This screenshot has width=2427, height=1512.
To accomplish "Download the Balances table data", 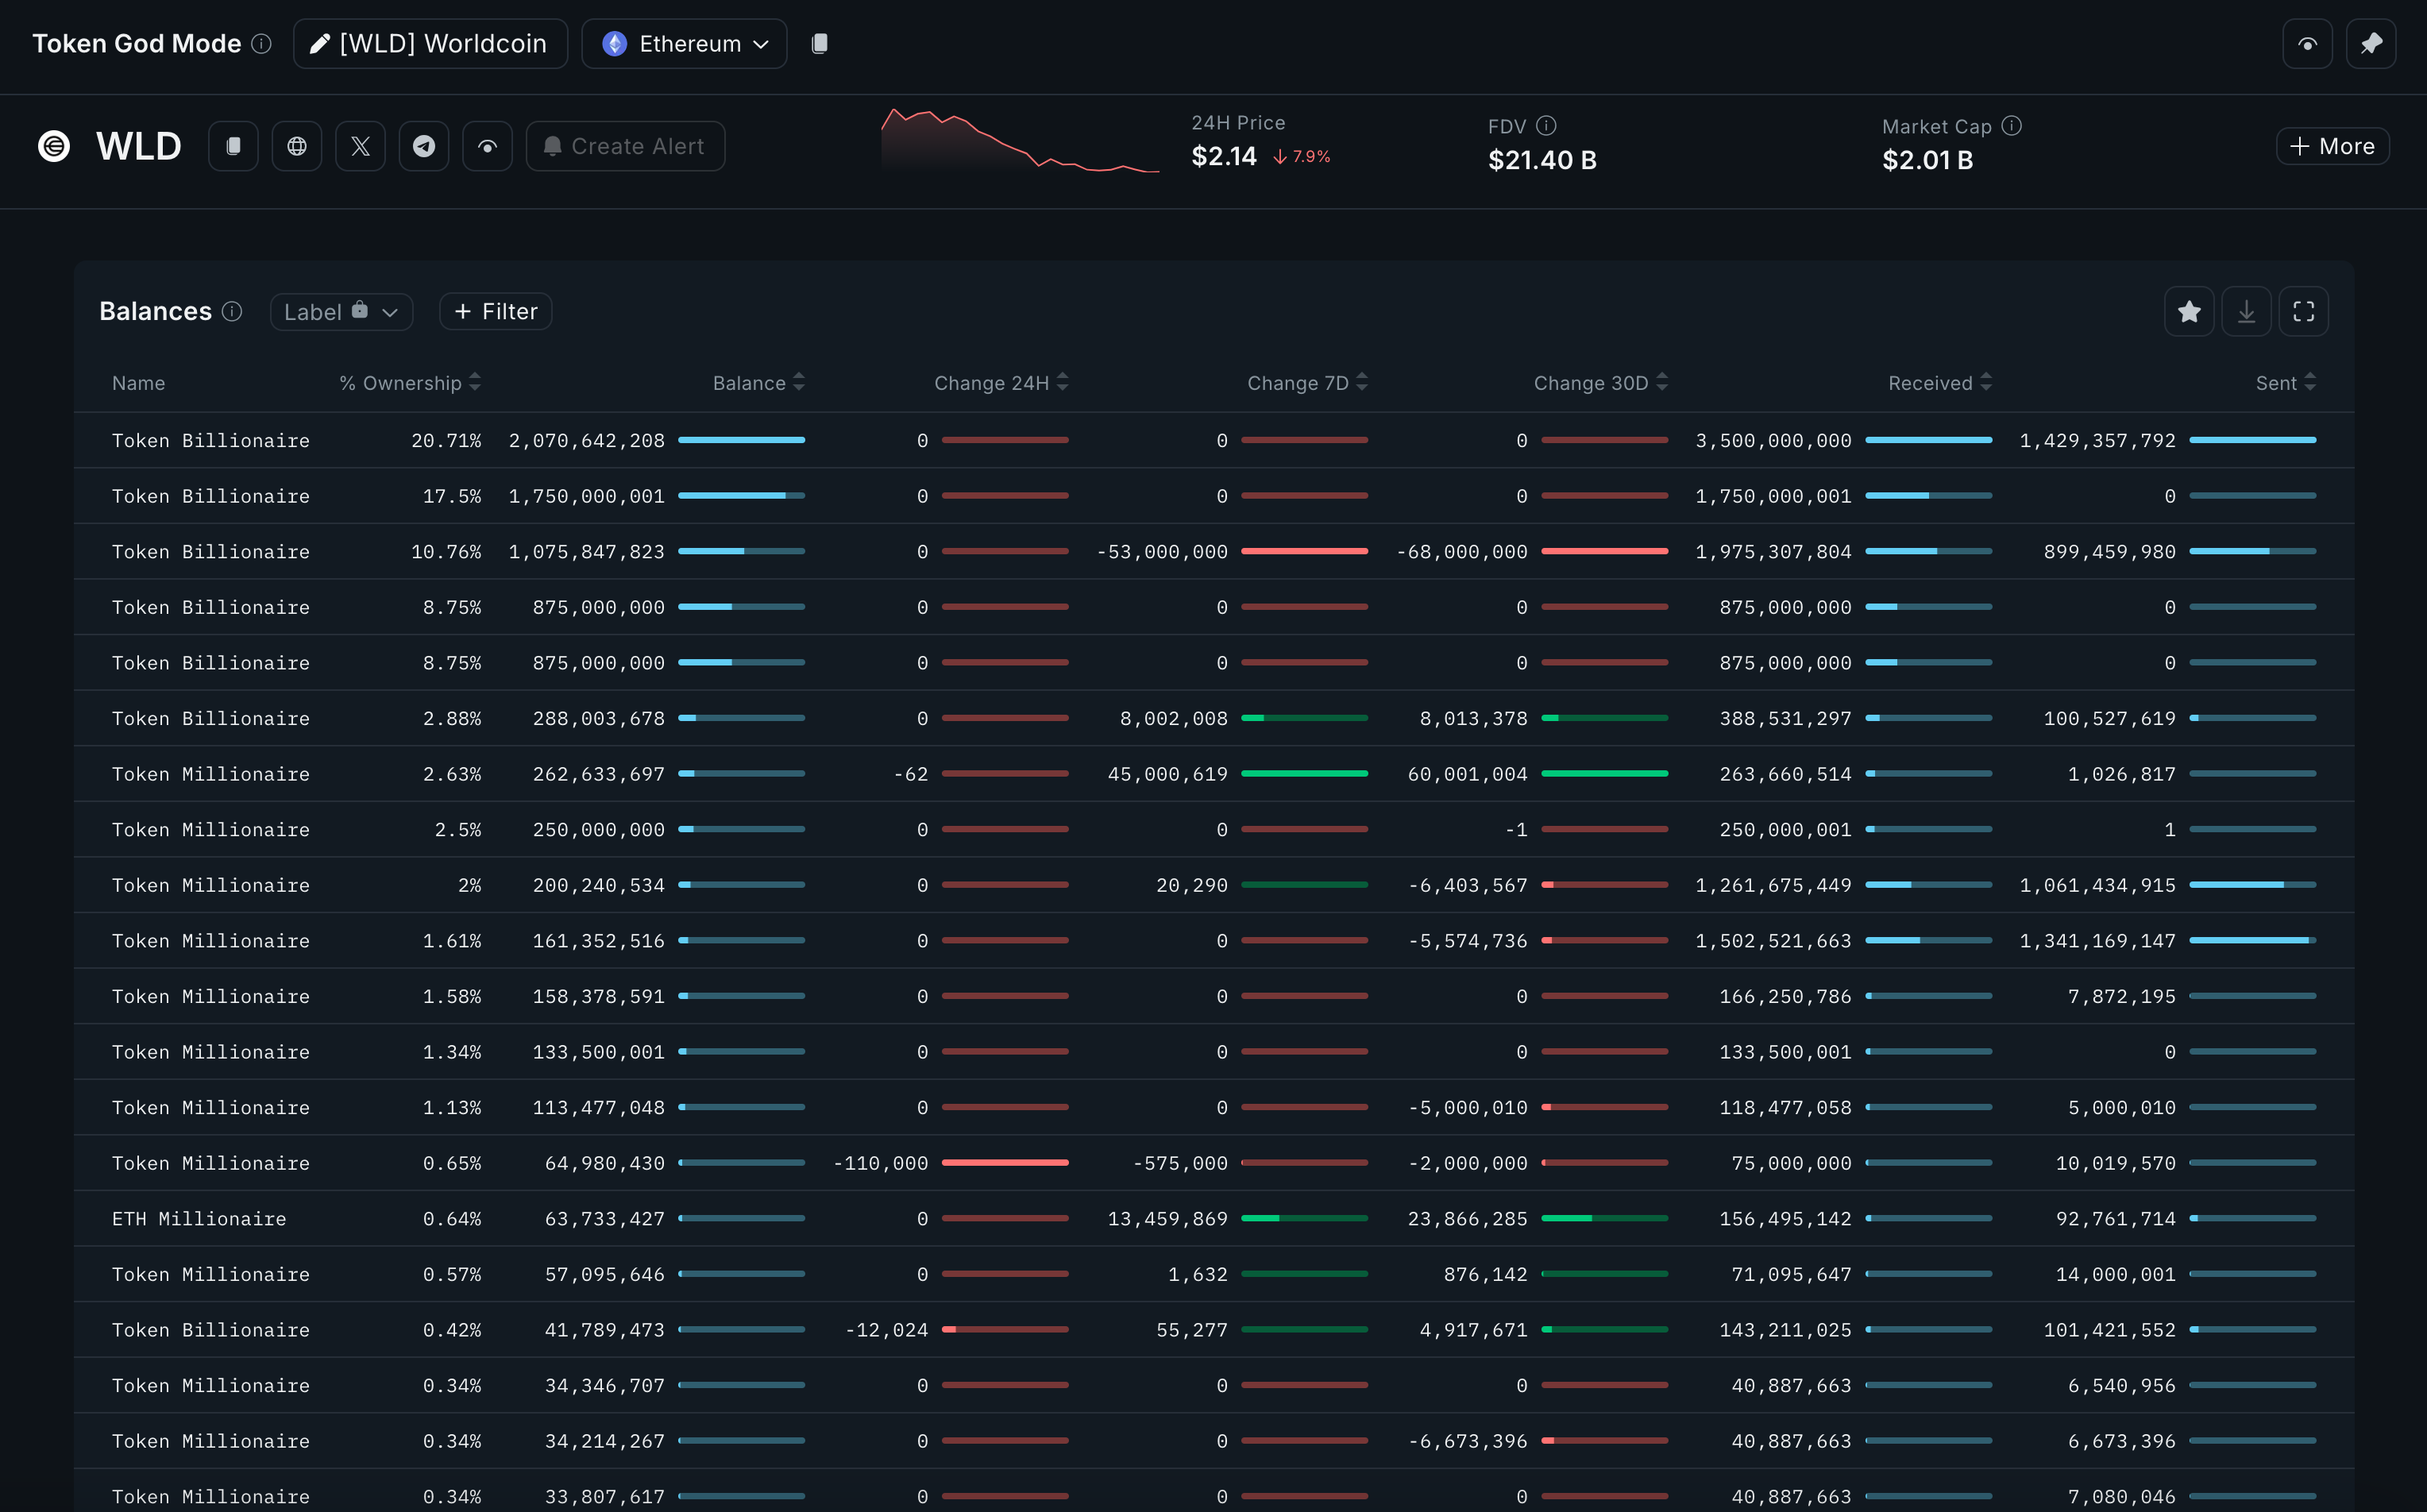I will point(2246,312).
